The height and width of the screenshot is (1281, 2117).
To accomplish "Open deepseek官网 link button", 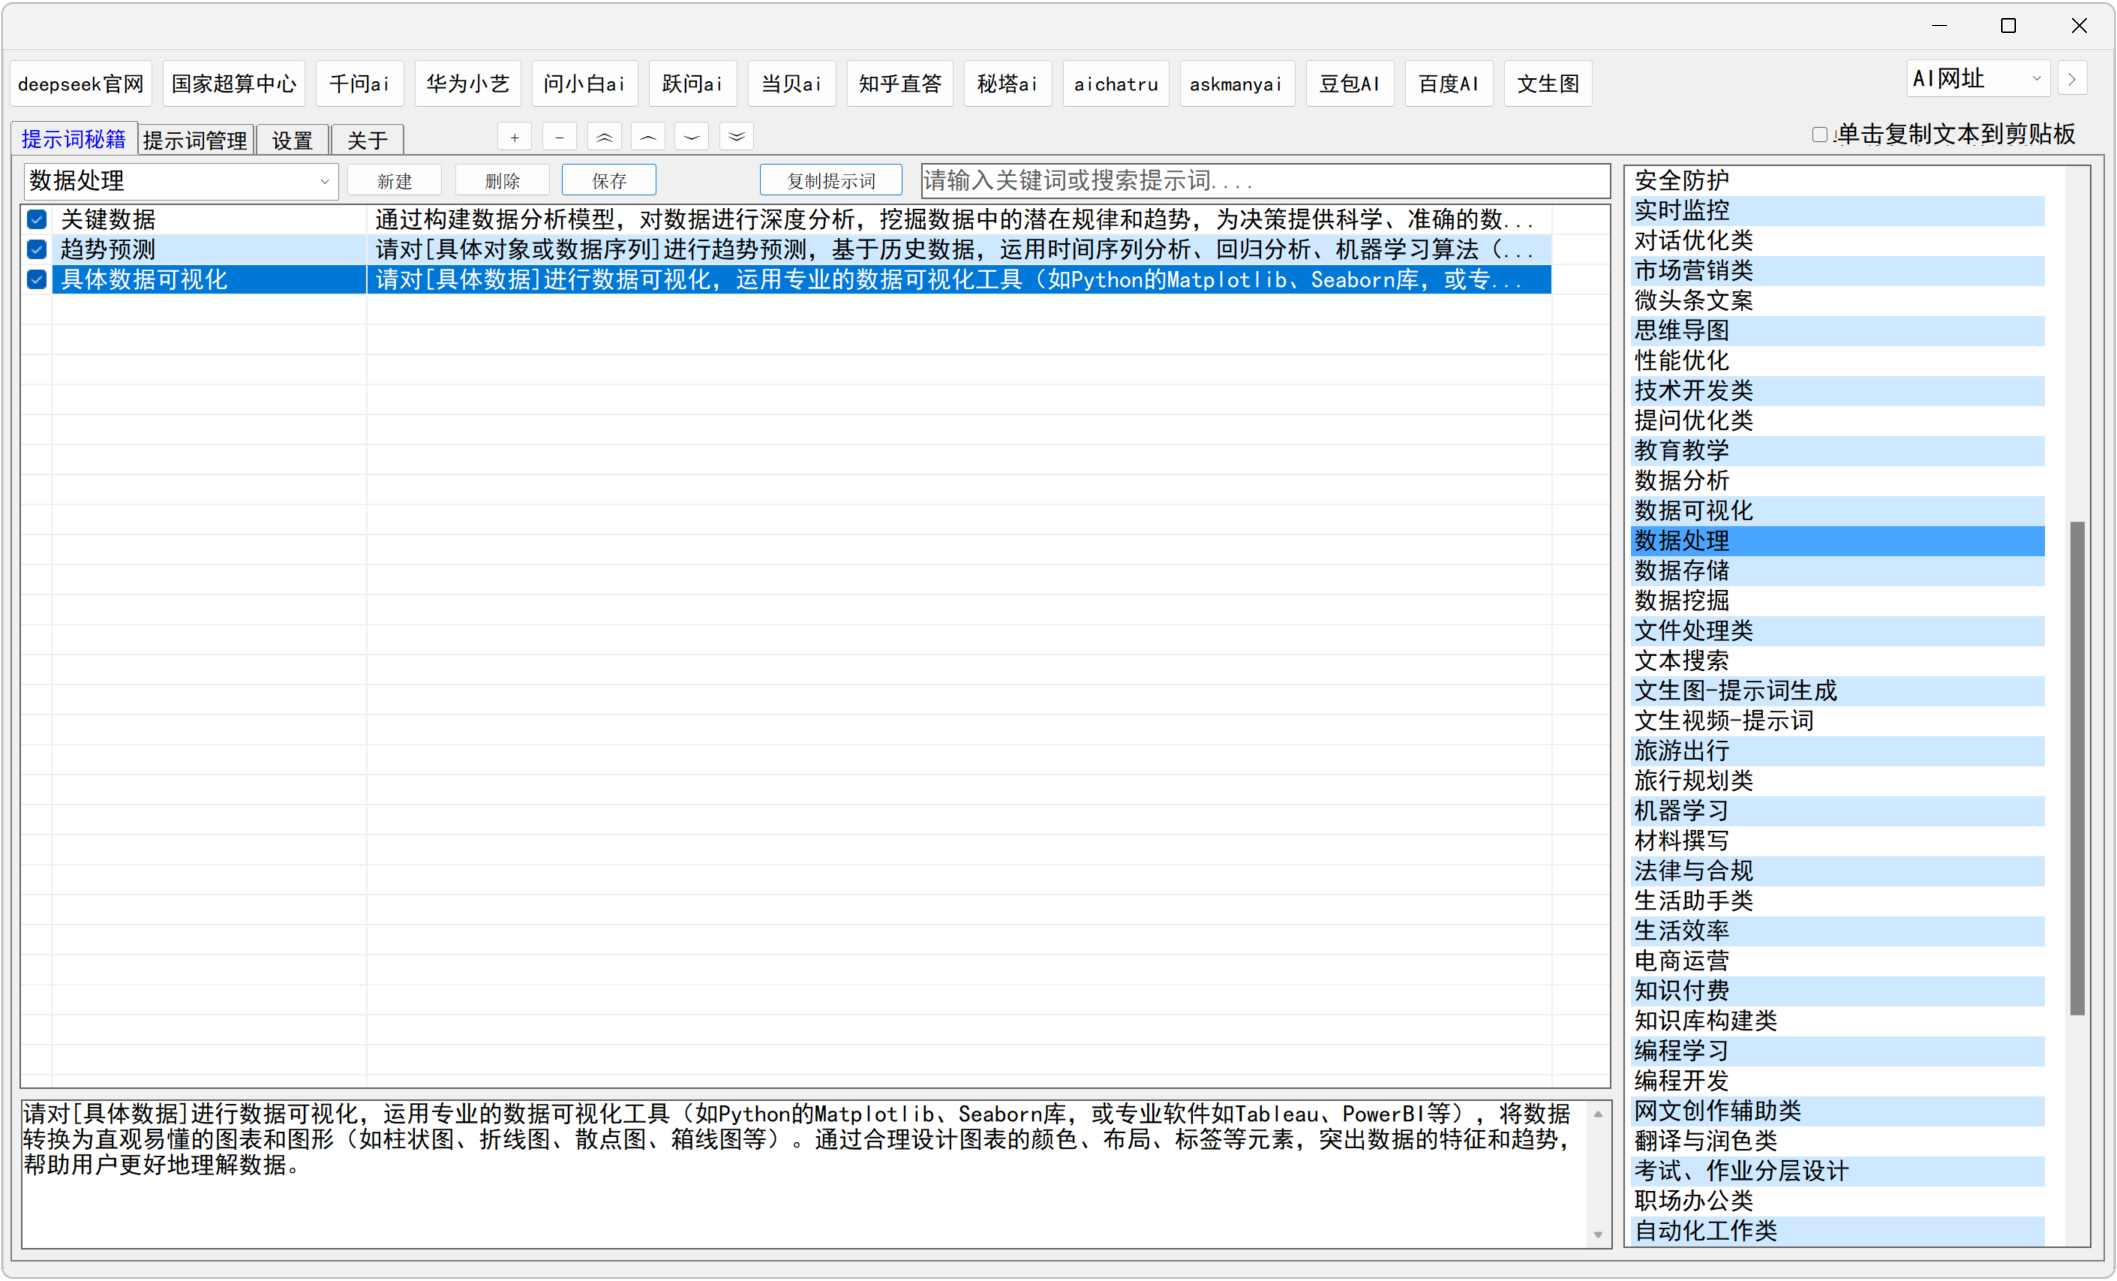I will [x=81, y=84].
